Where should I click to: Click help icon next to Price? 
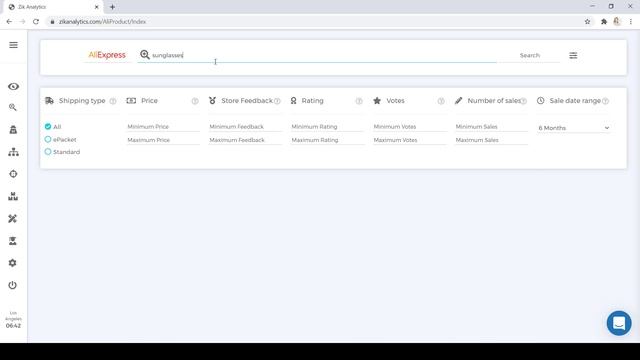[195, 101]
